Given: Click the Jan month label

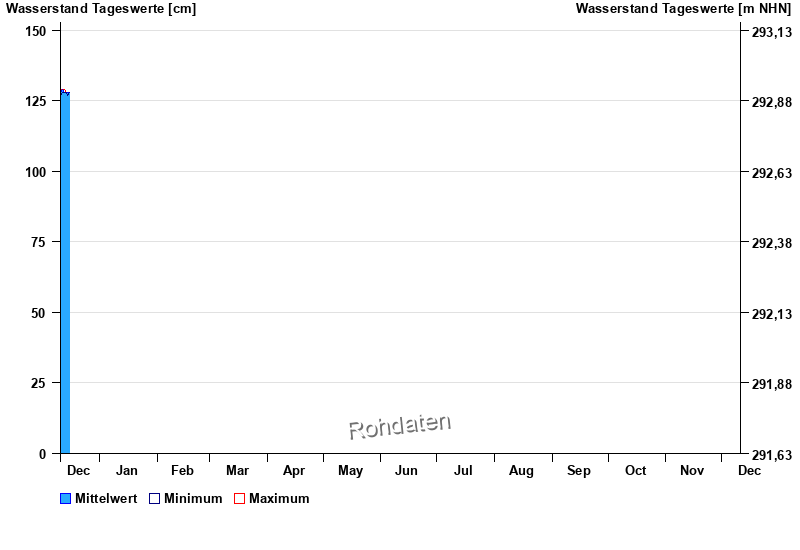Looking at the screenshot, I should (x=127, y=470).
